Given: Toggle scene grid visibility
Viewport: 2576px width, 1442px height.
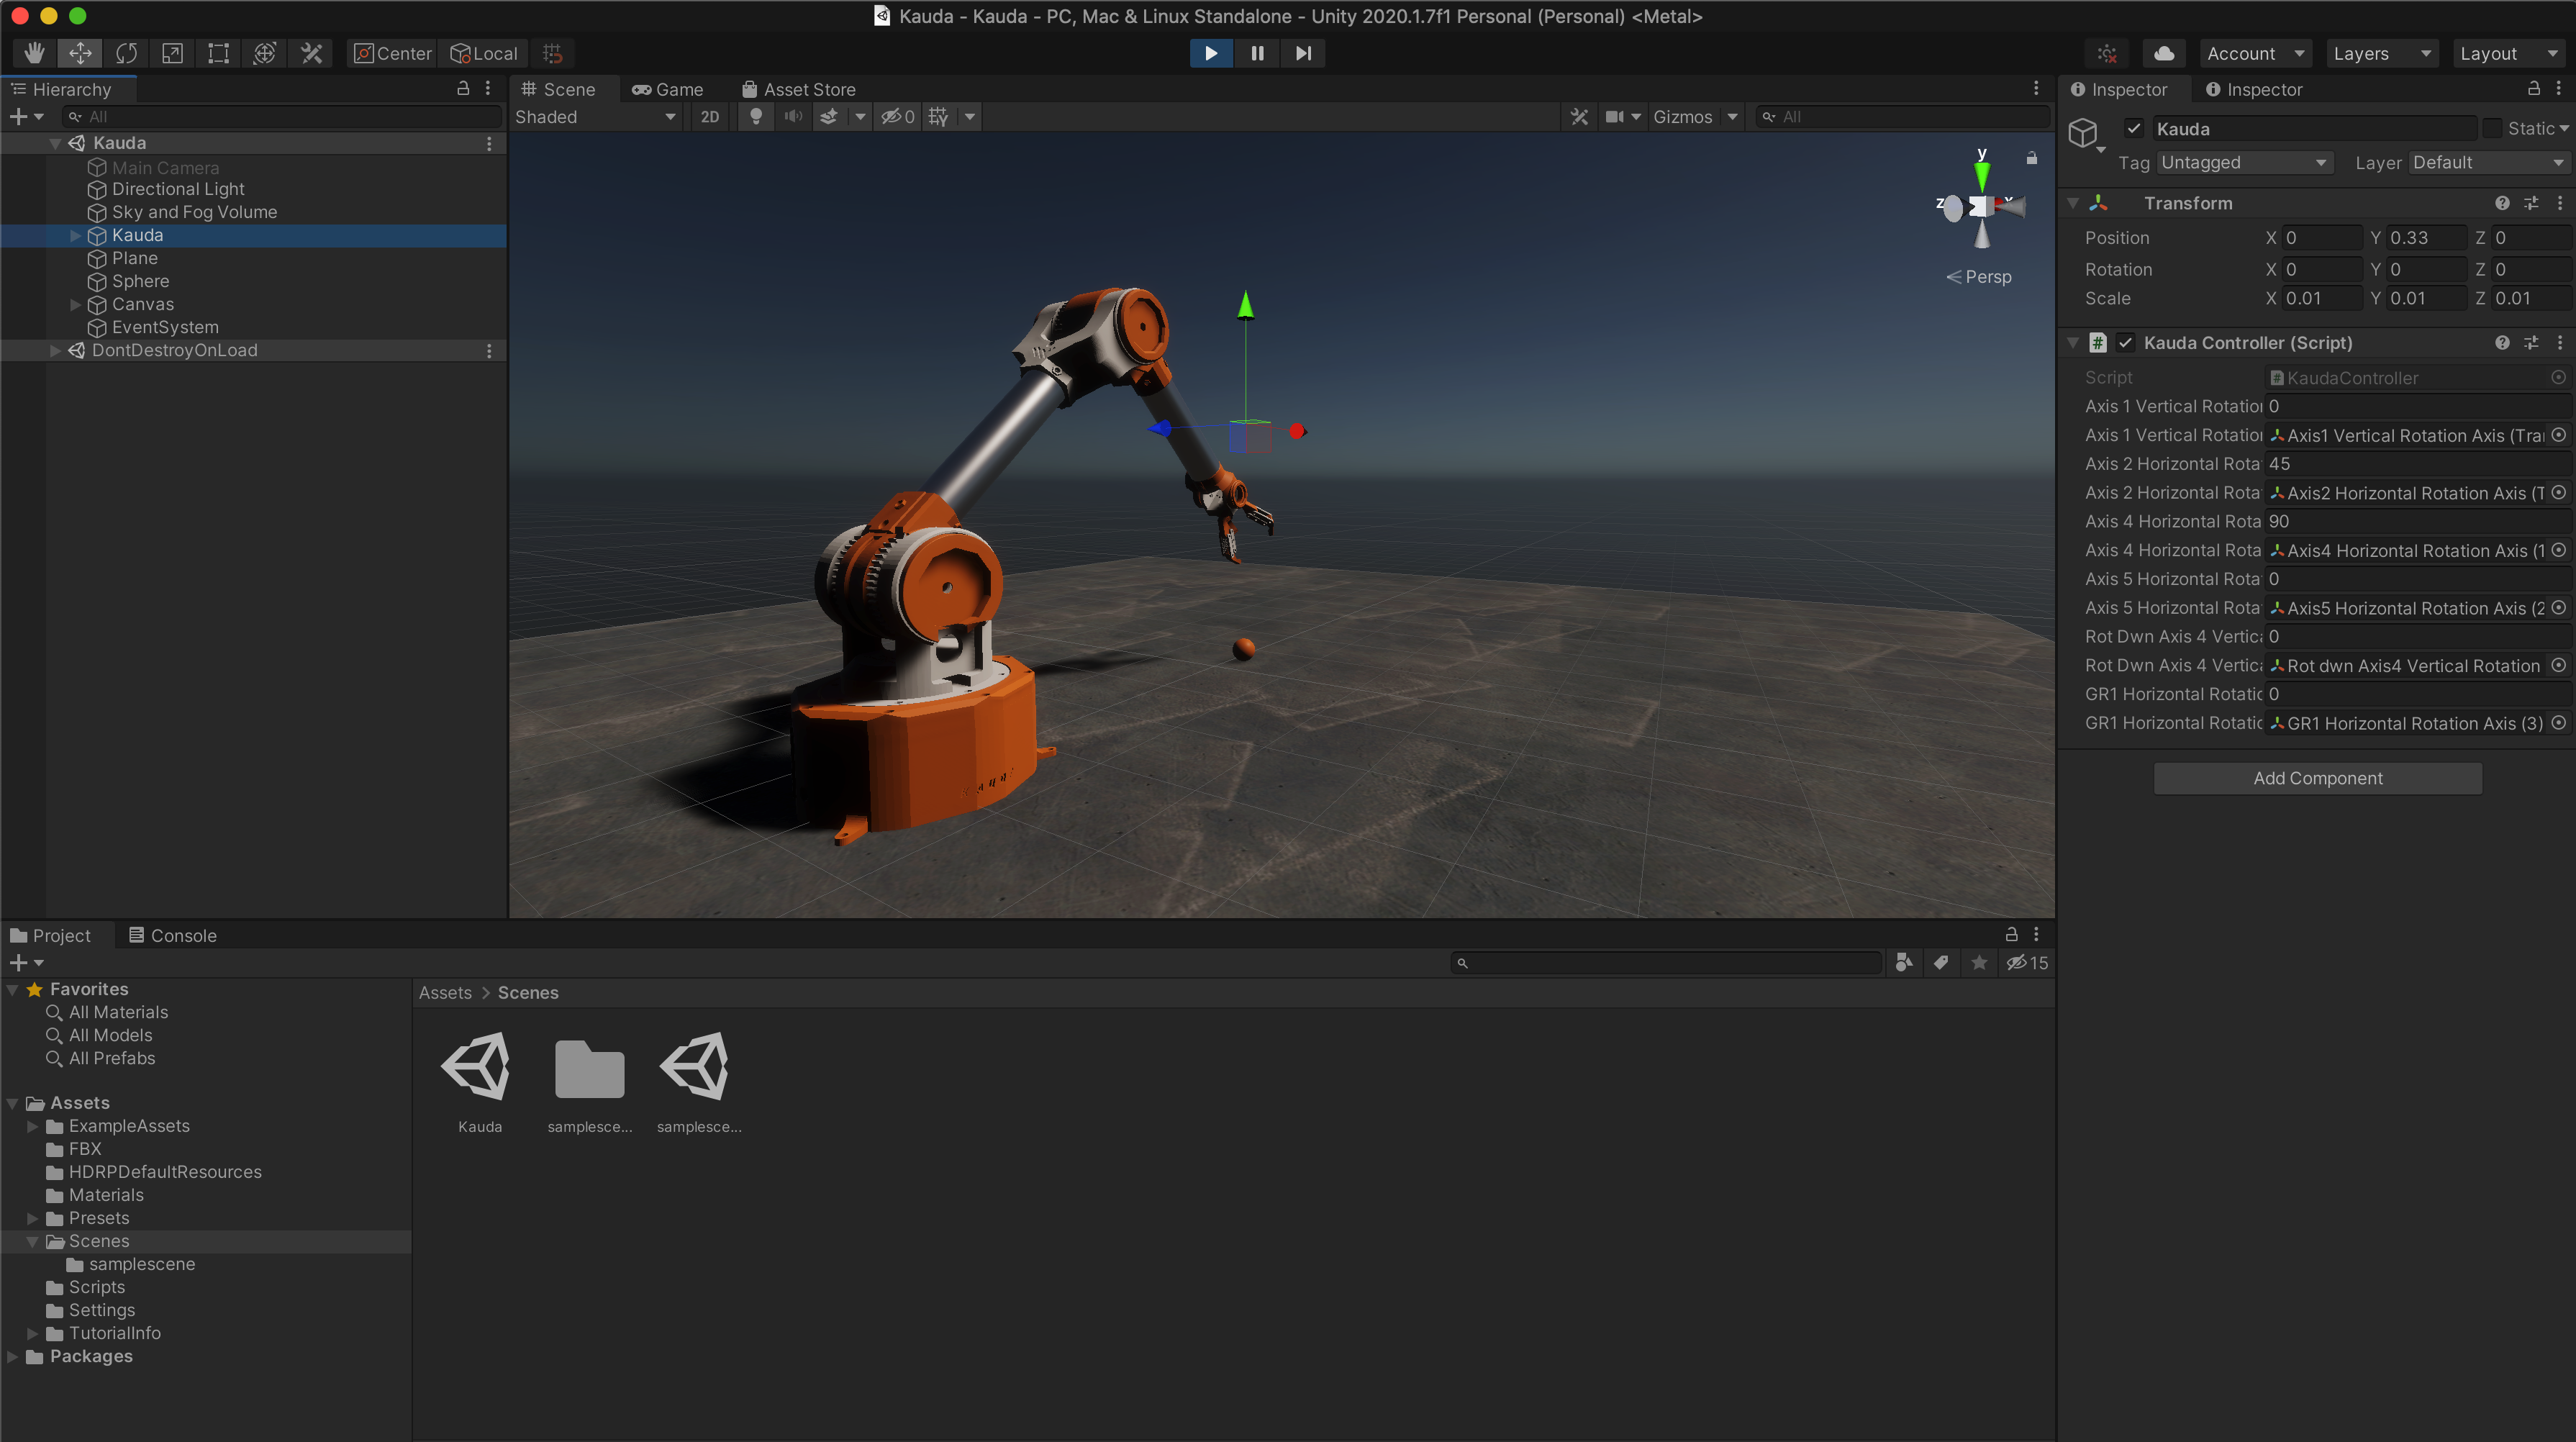Looking at the screenshot, I should (938, 117).
